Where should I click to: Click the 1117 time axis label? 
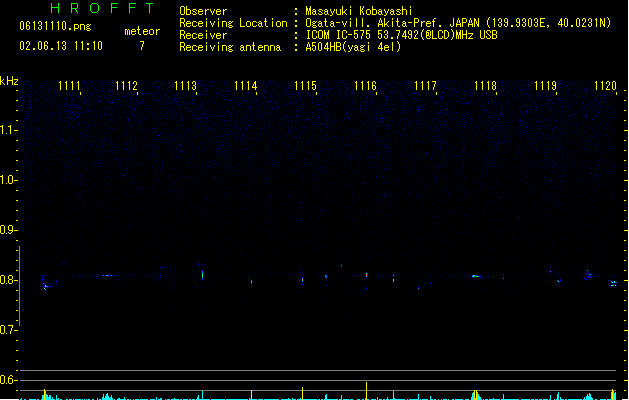tap(425, 86)
